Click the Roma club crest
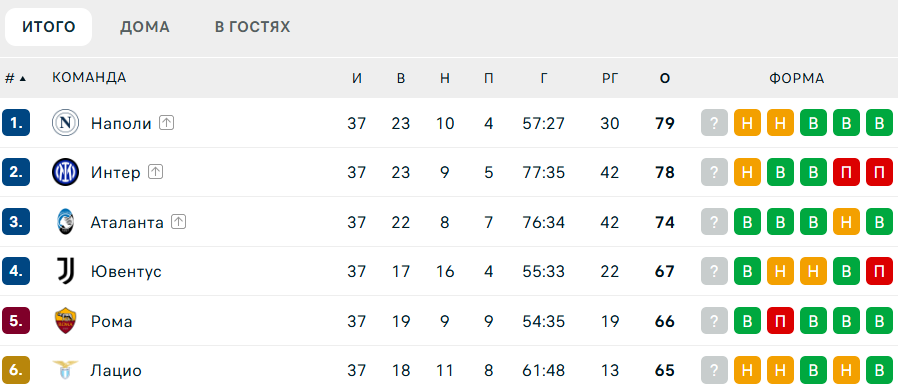 click(65, 321)
